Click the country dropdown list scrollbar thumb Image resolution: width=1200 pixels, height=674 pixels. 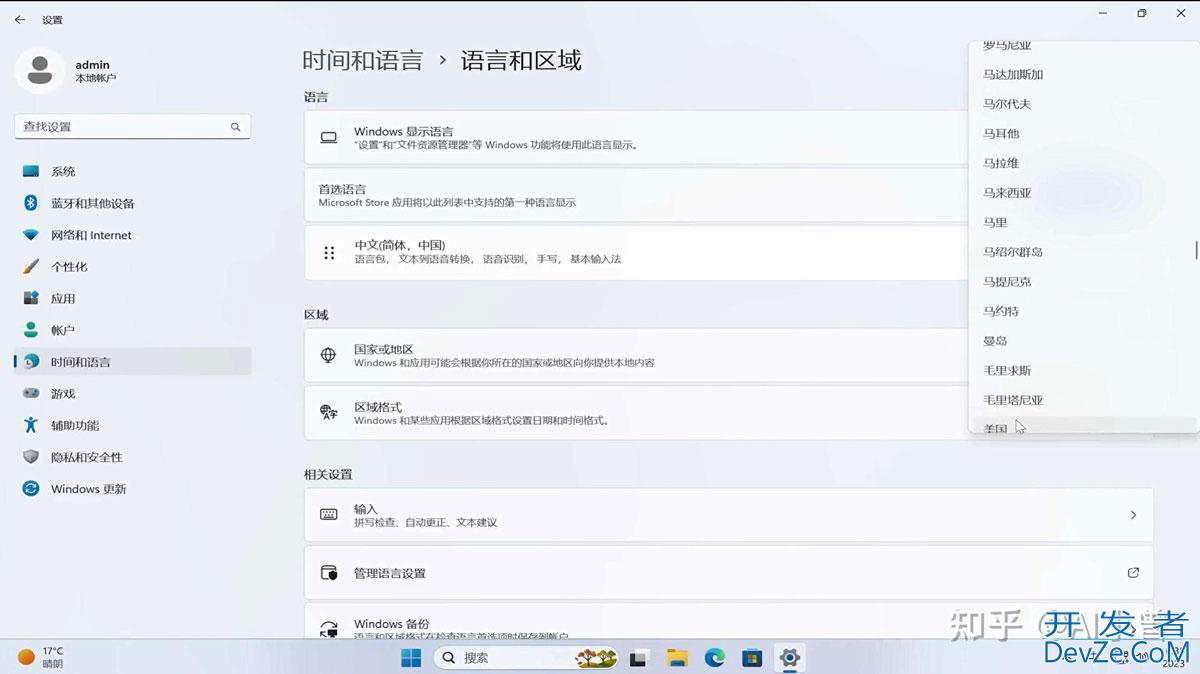click(x=1196, y=249)
